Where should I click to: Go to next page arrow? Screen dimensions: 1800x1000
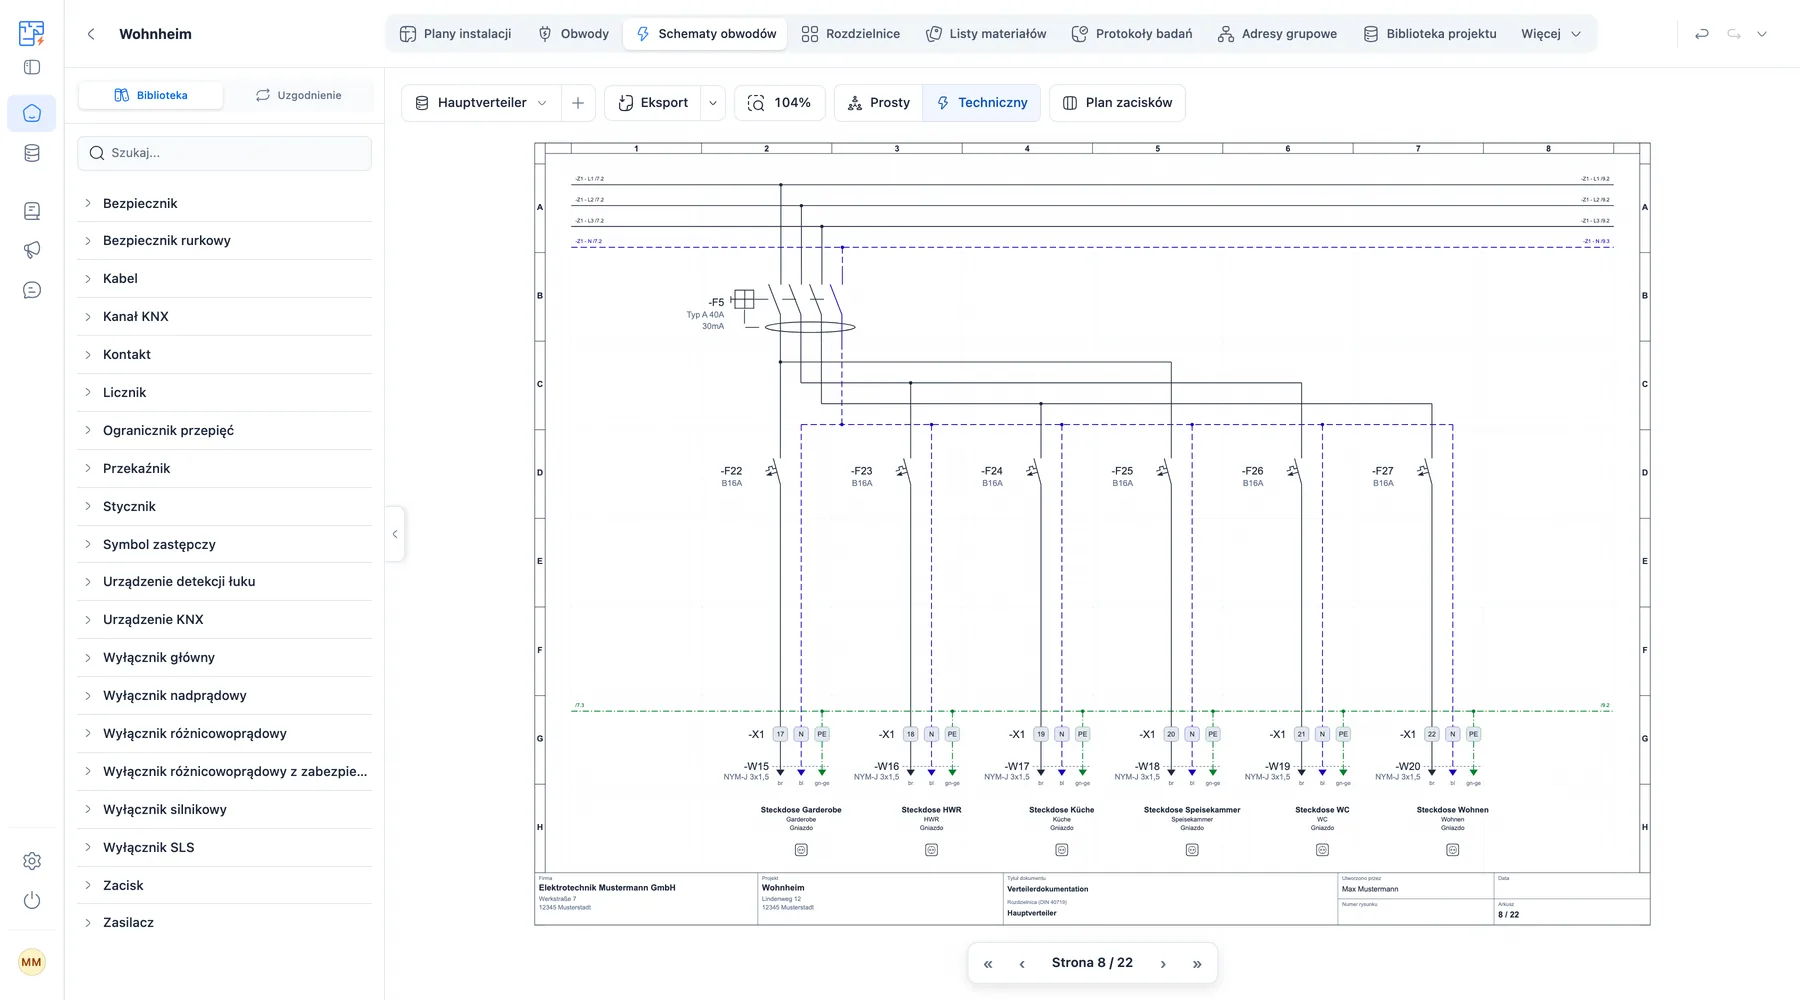point(1163,964)
